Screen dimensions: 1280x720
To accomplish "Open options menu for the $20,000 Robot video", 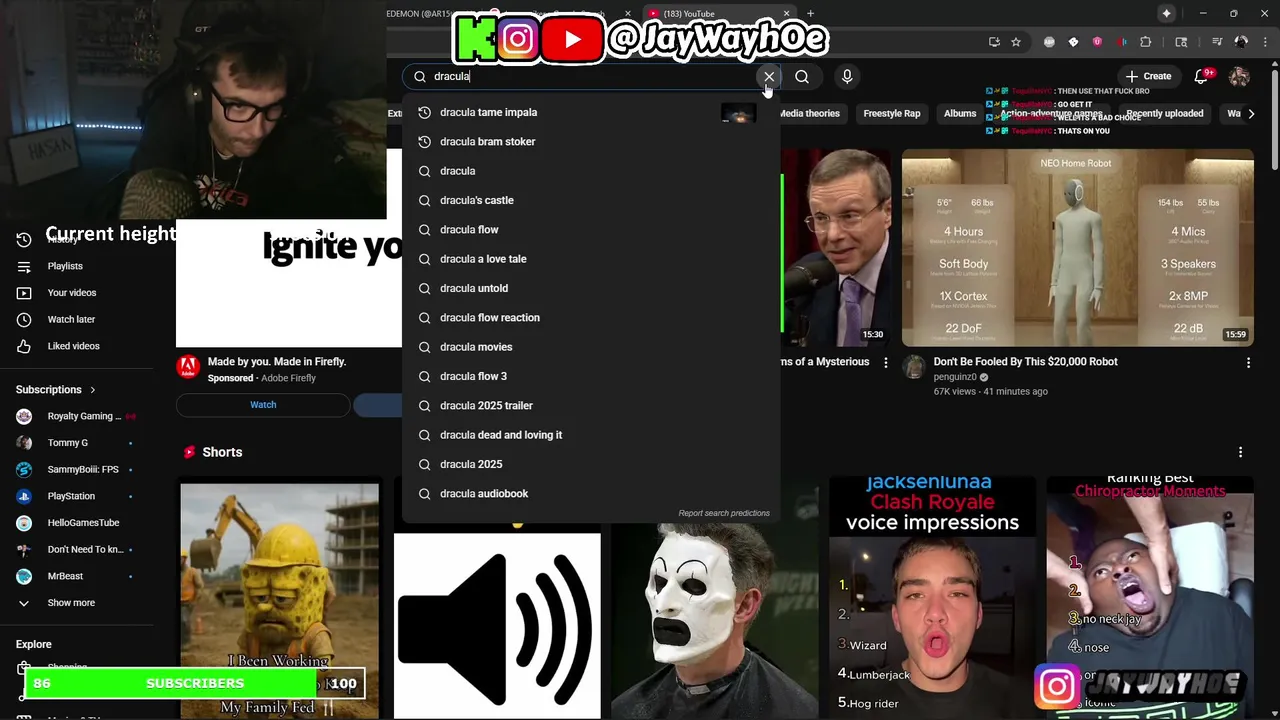I will 1248,363.
